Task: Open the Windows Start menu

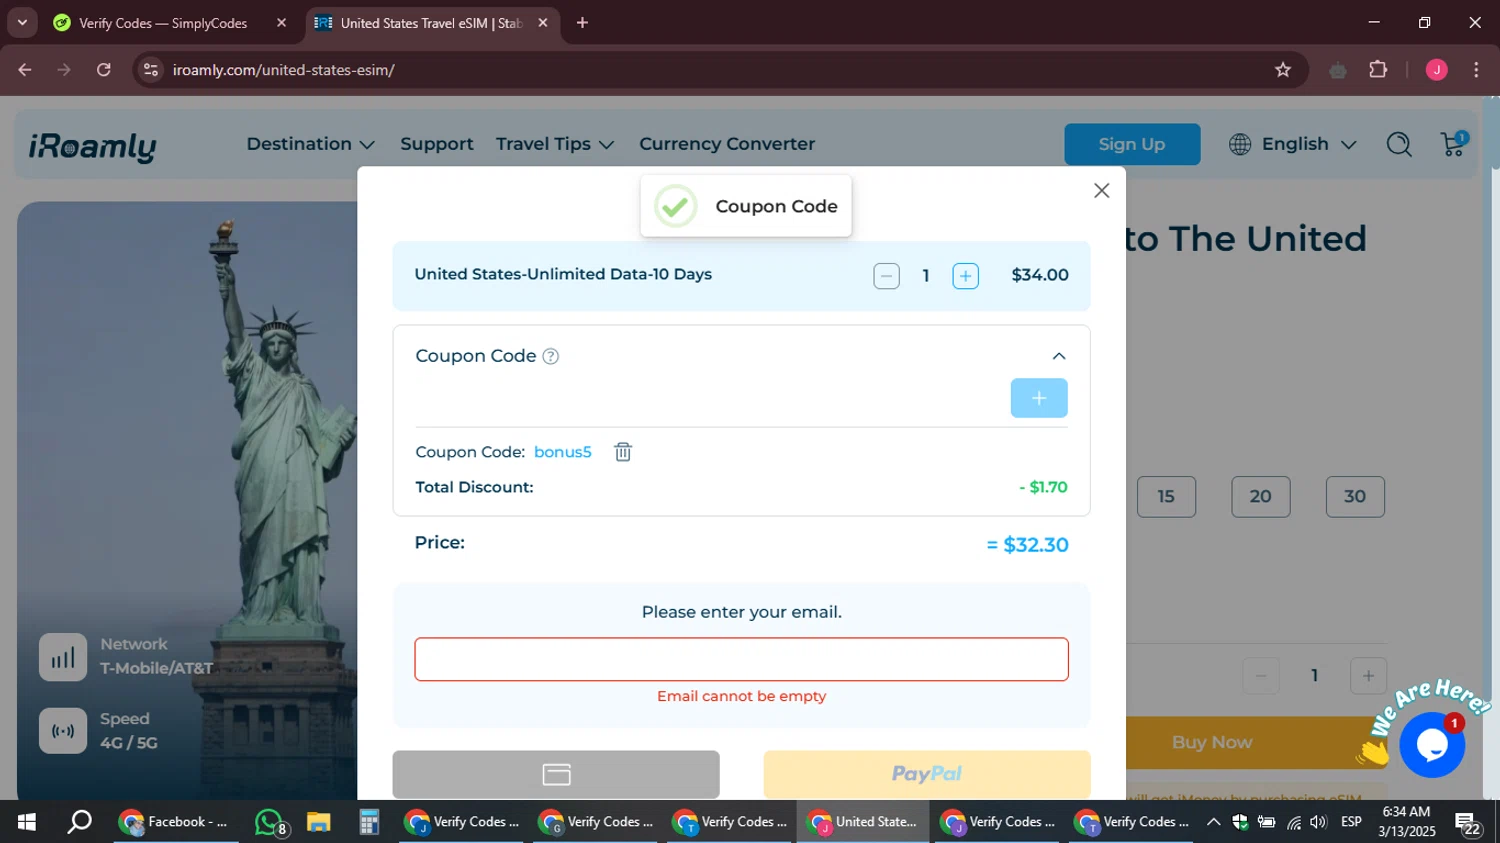Action: click(27, 822)
